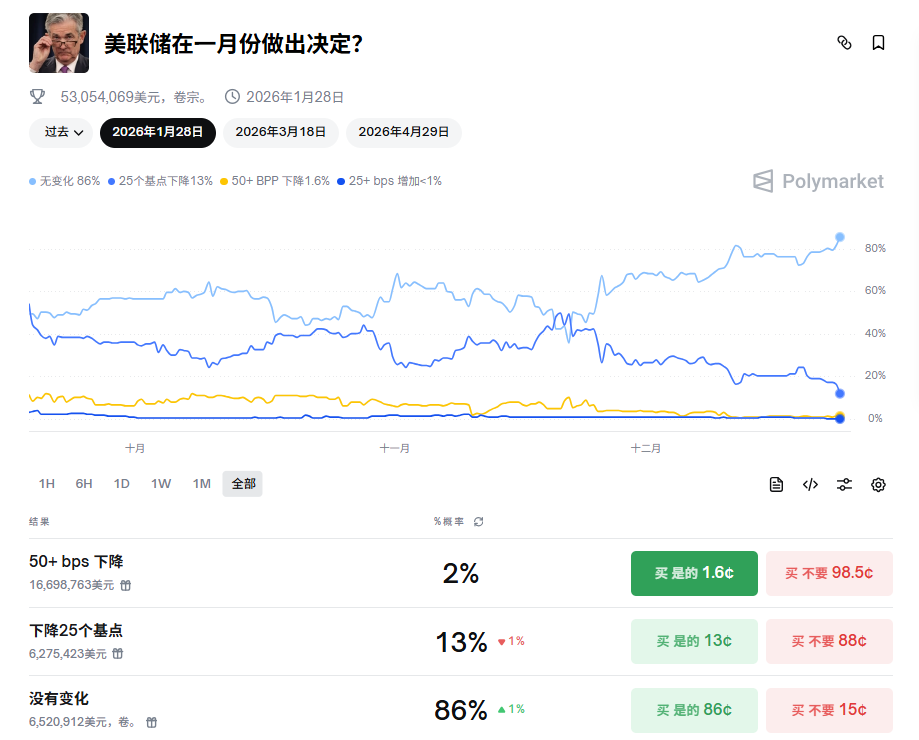The height and width of the screenshot is (740, 919).
Task: Click the Polymarket logo on the chart
Action: tap(819, 181)
